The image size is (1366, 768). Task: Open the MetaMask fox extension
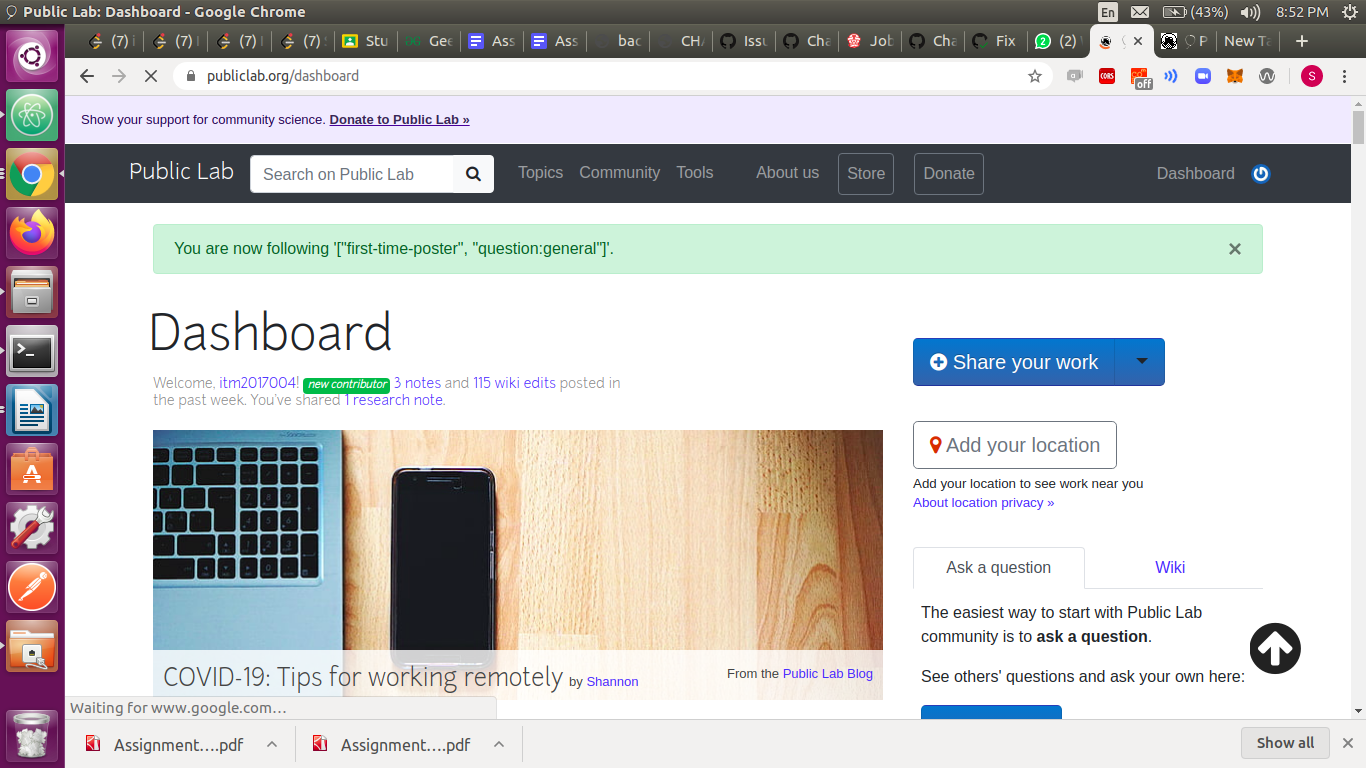pyautogui.click(x=1235, y=76)
